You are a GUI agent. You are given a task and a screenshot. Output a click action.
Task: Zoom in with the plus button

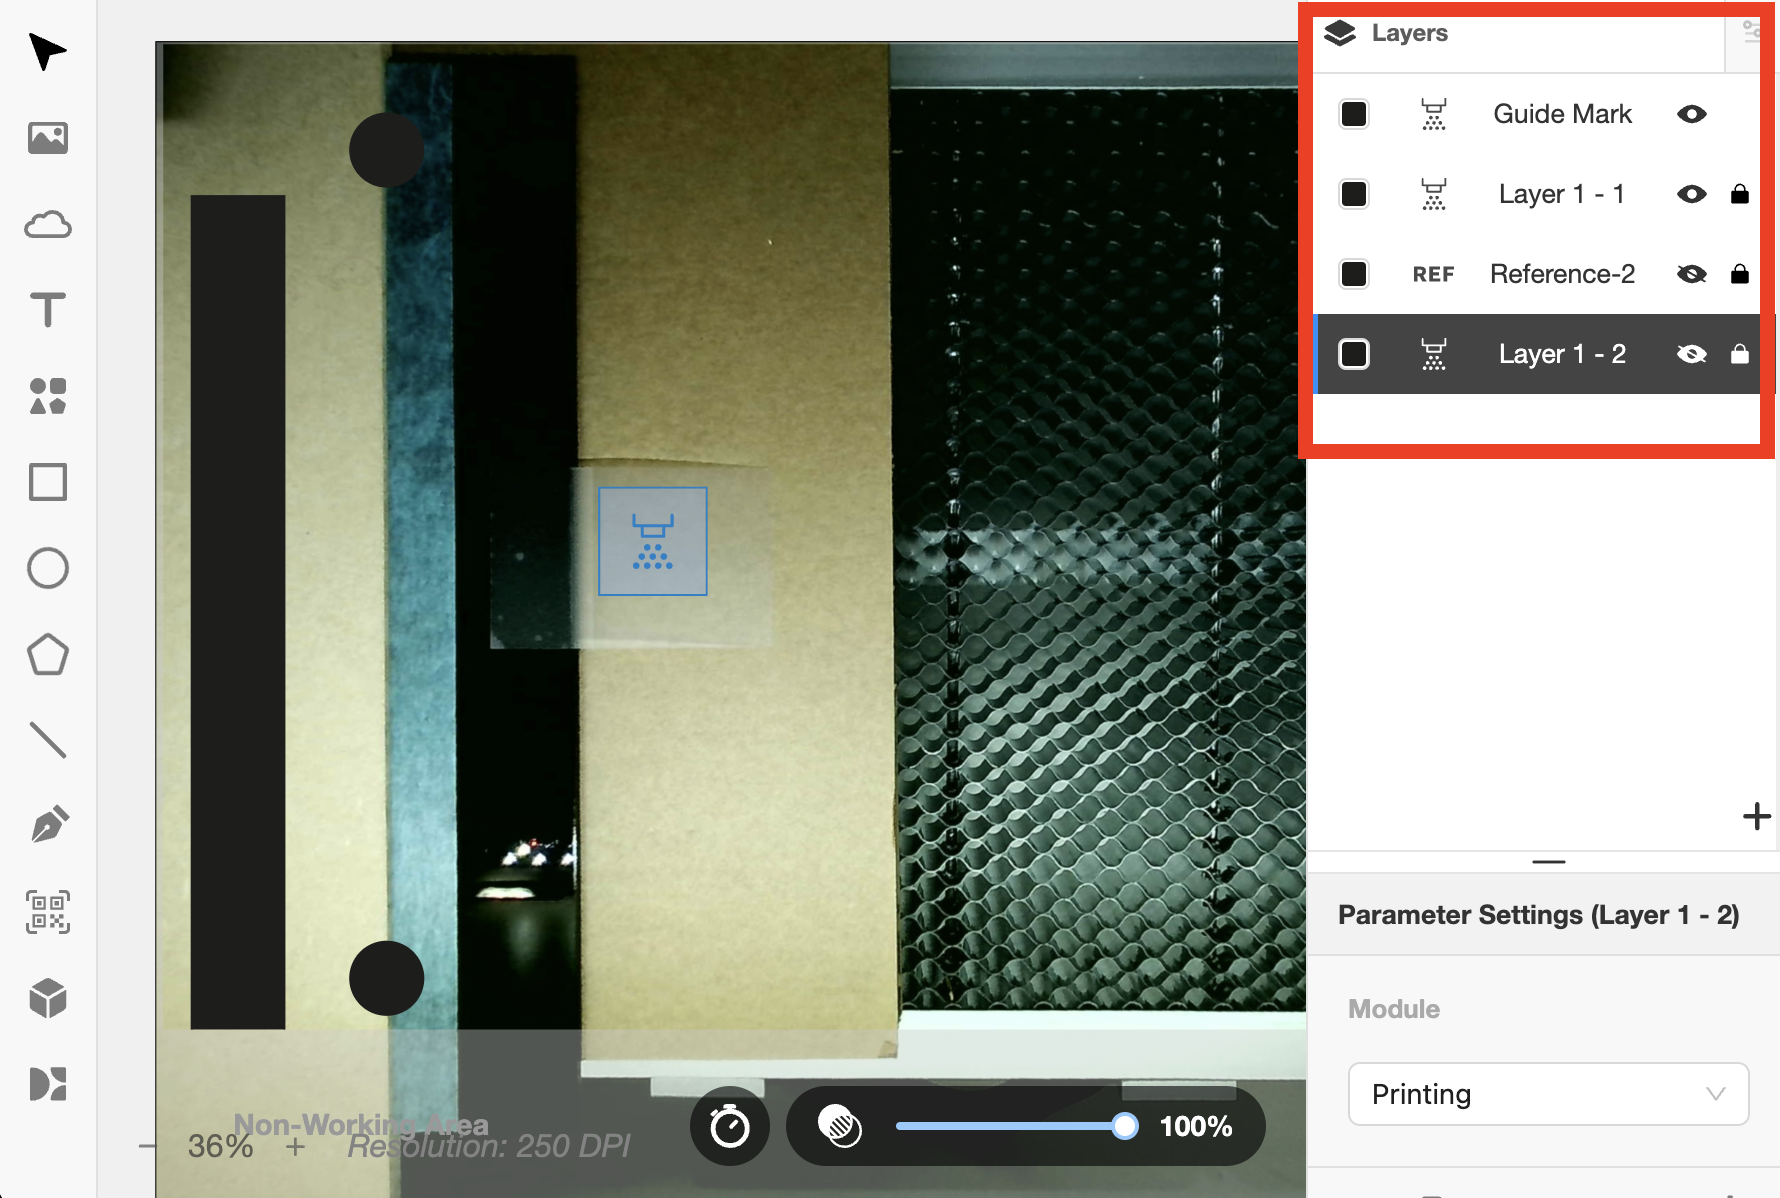295,1146
